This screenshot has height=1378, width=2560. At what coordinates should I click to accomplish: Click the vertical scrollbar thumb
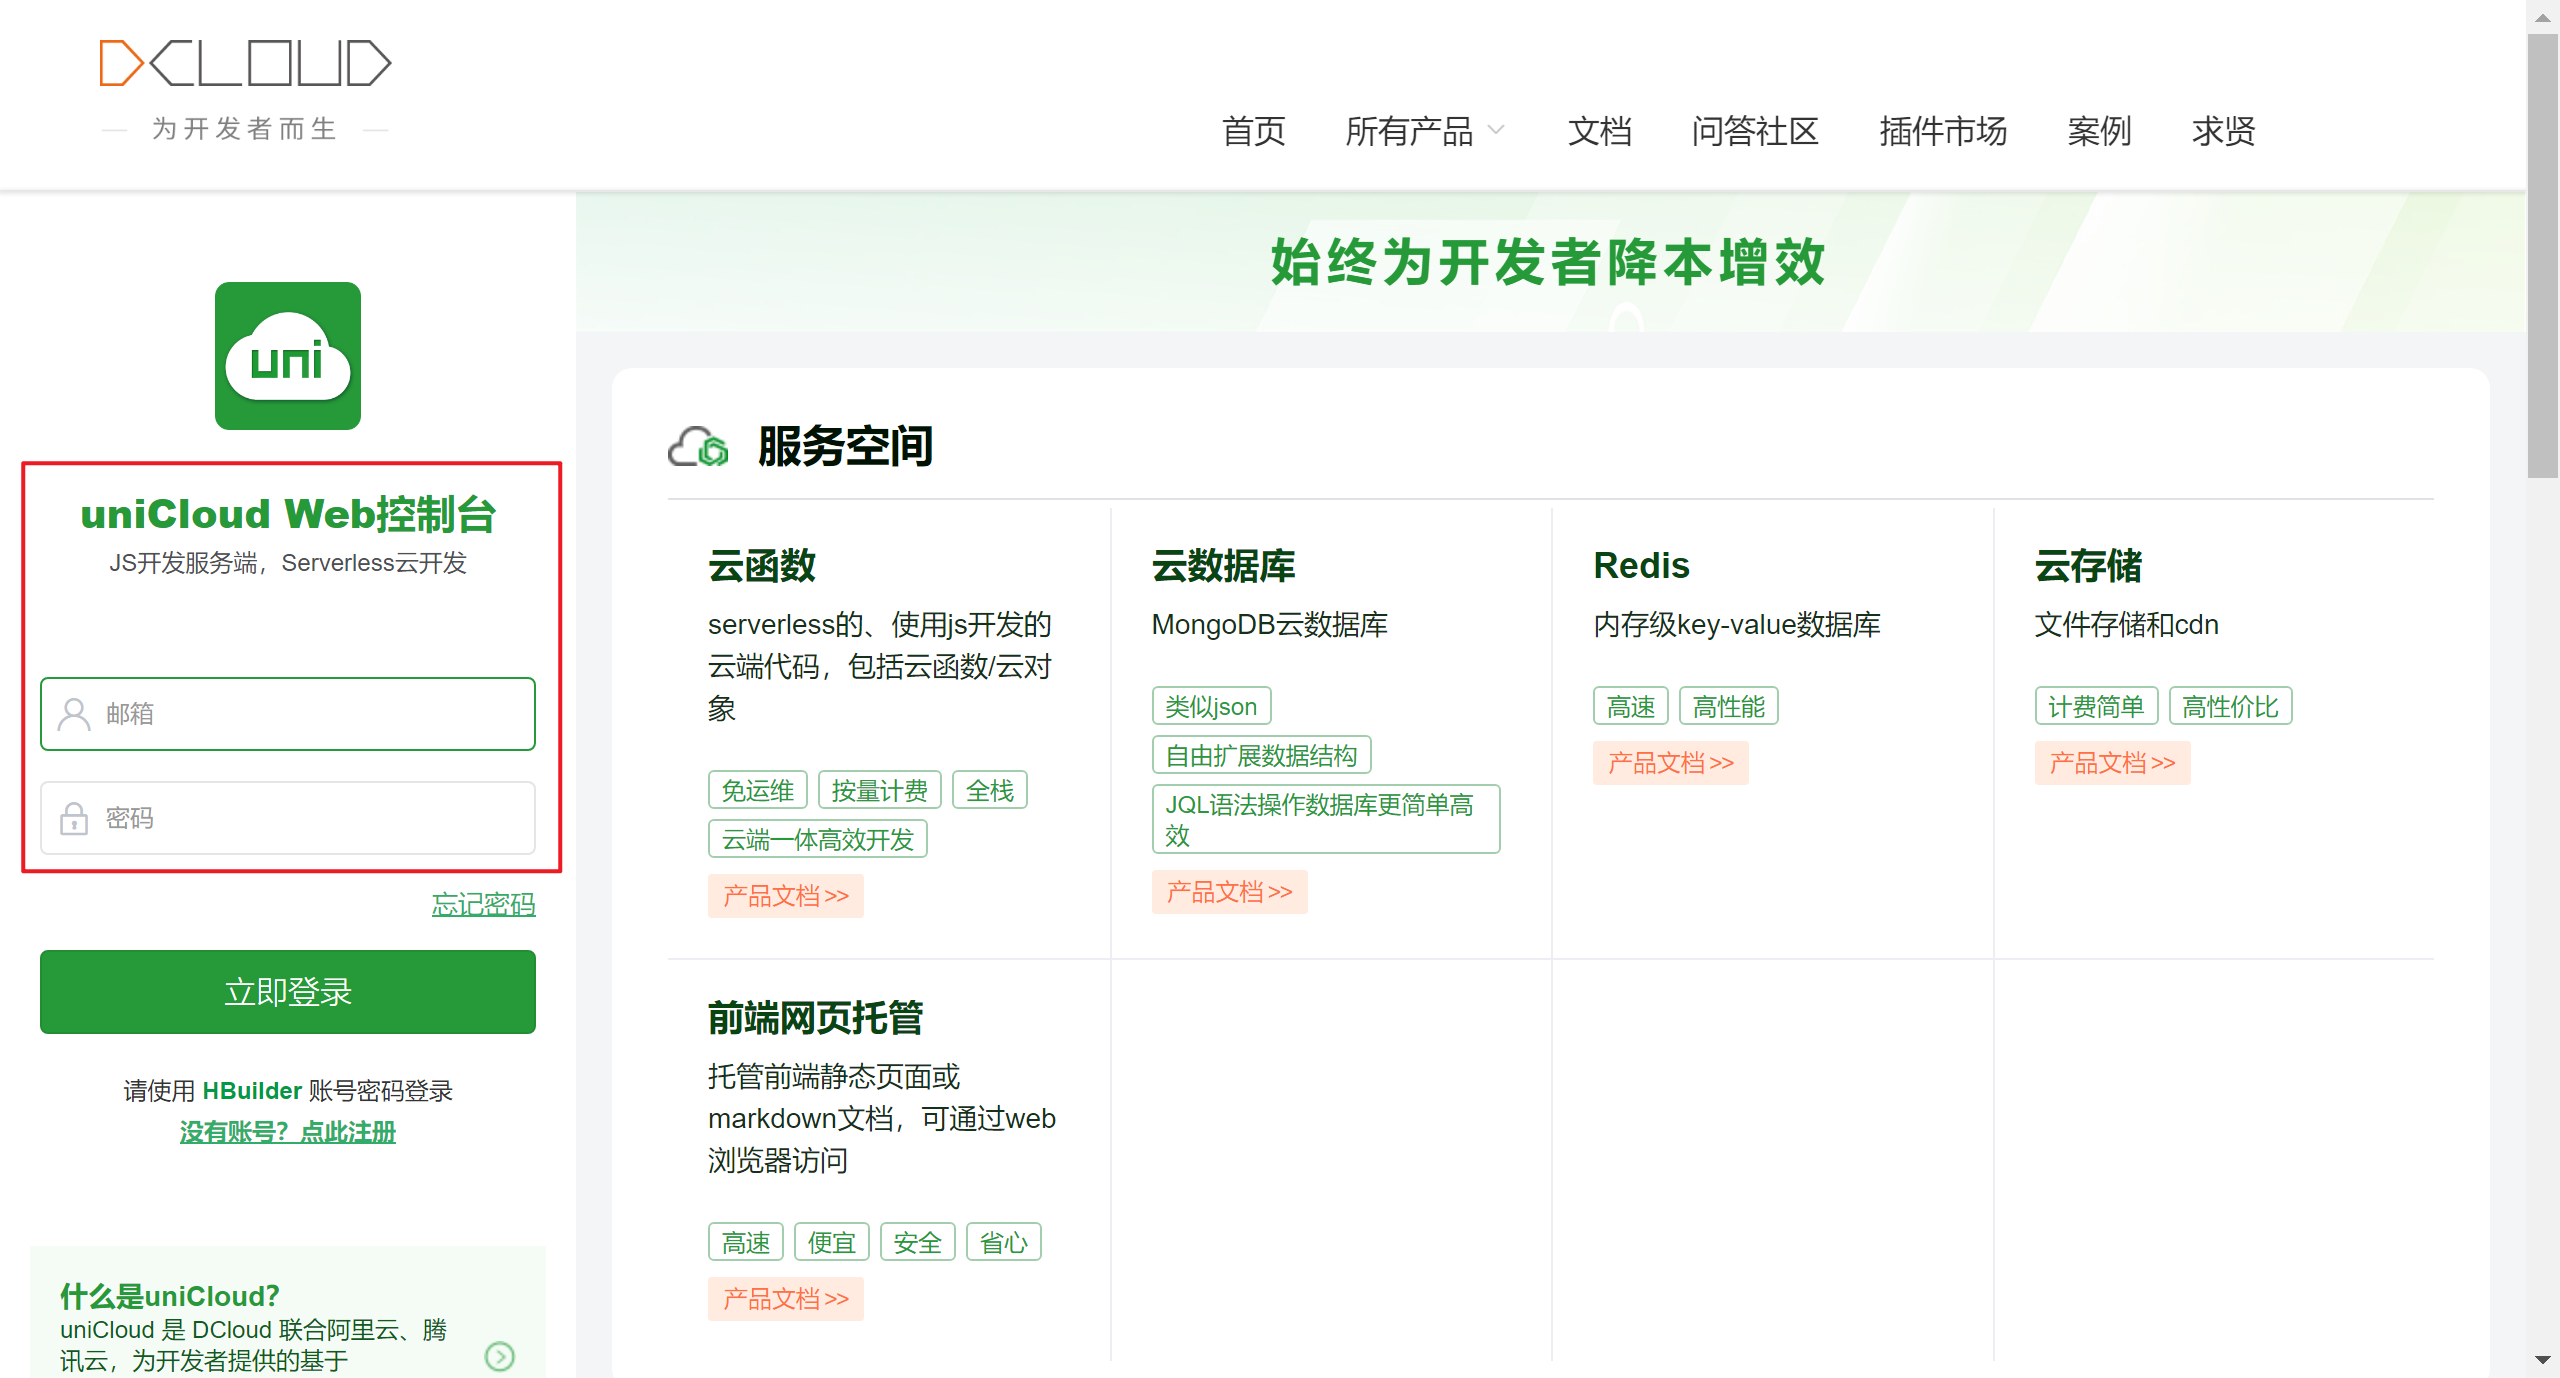2542,255
